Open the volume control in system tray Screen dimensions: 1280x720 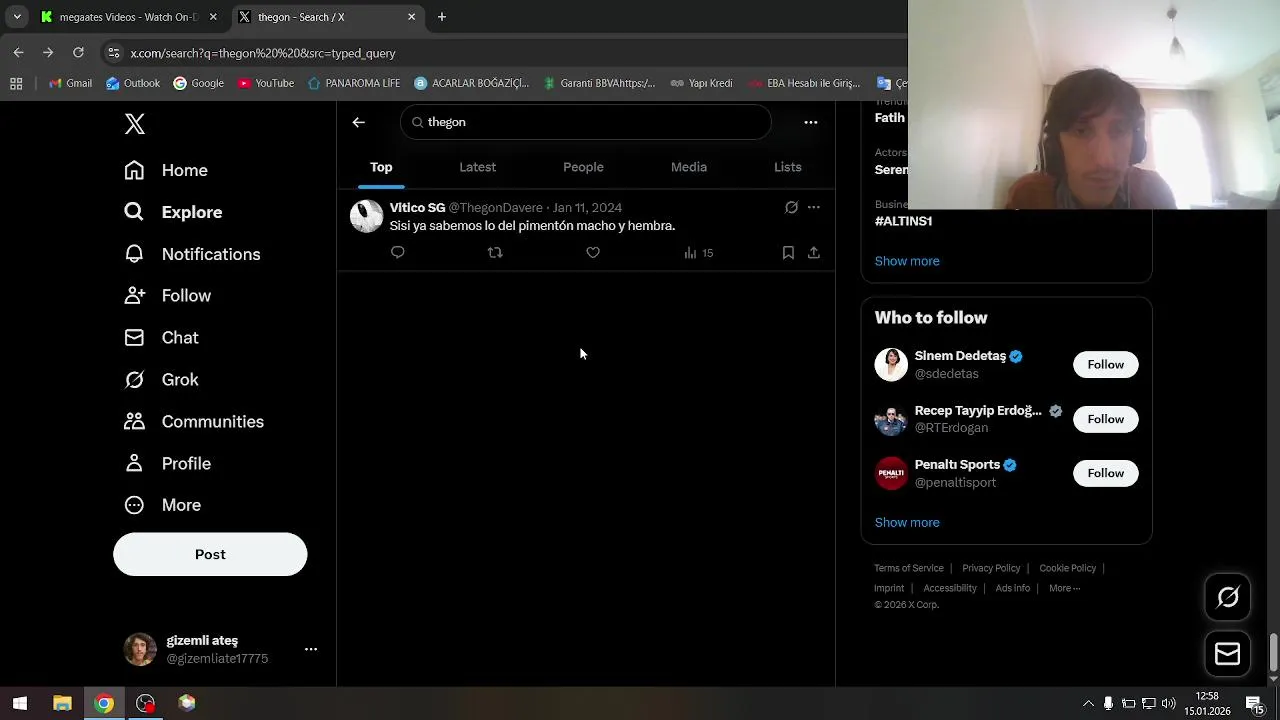[1168, 704]
